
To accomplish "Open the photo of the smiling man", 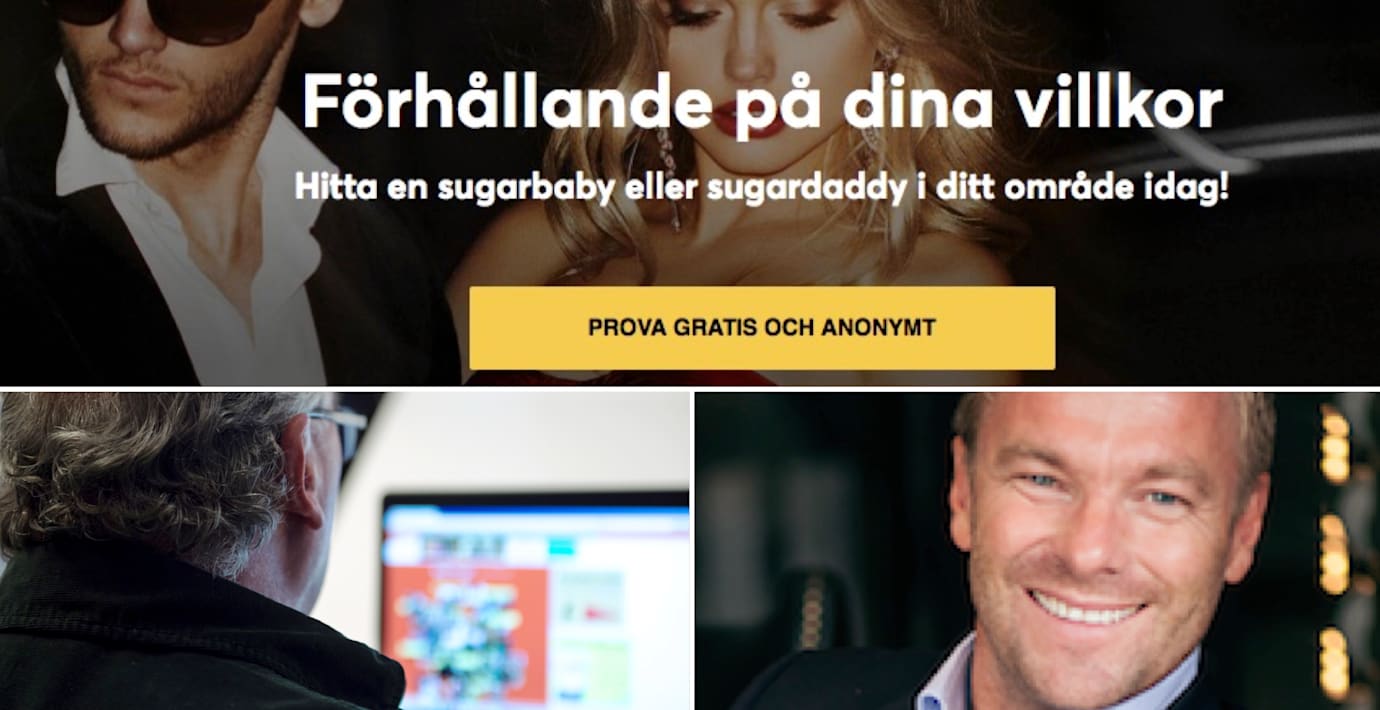I will 1037,551.
